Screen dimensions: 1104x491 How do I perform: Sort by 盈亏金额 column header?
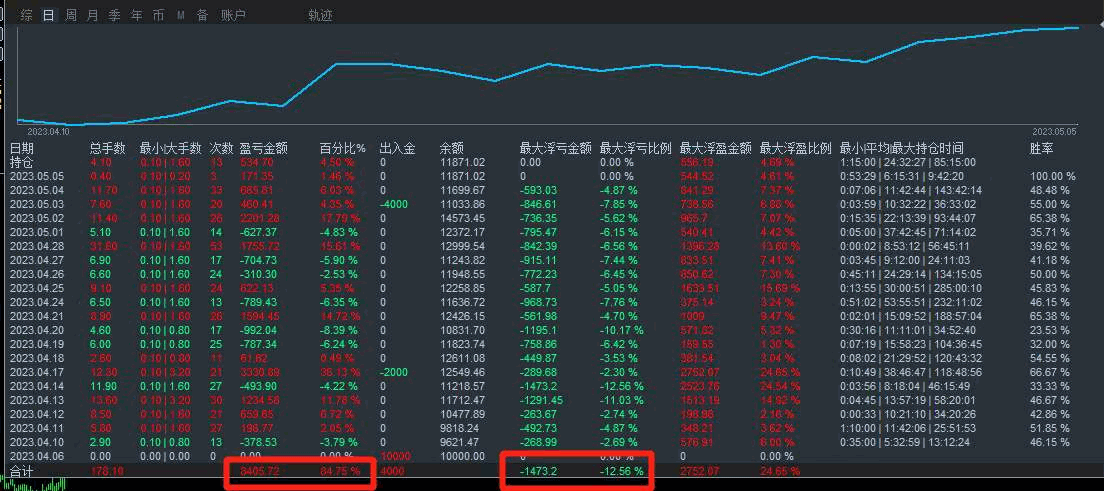click(264, 148)
